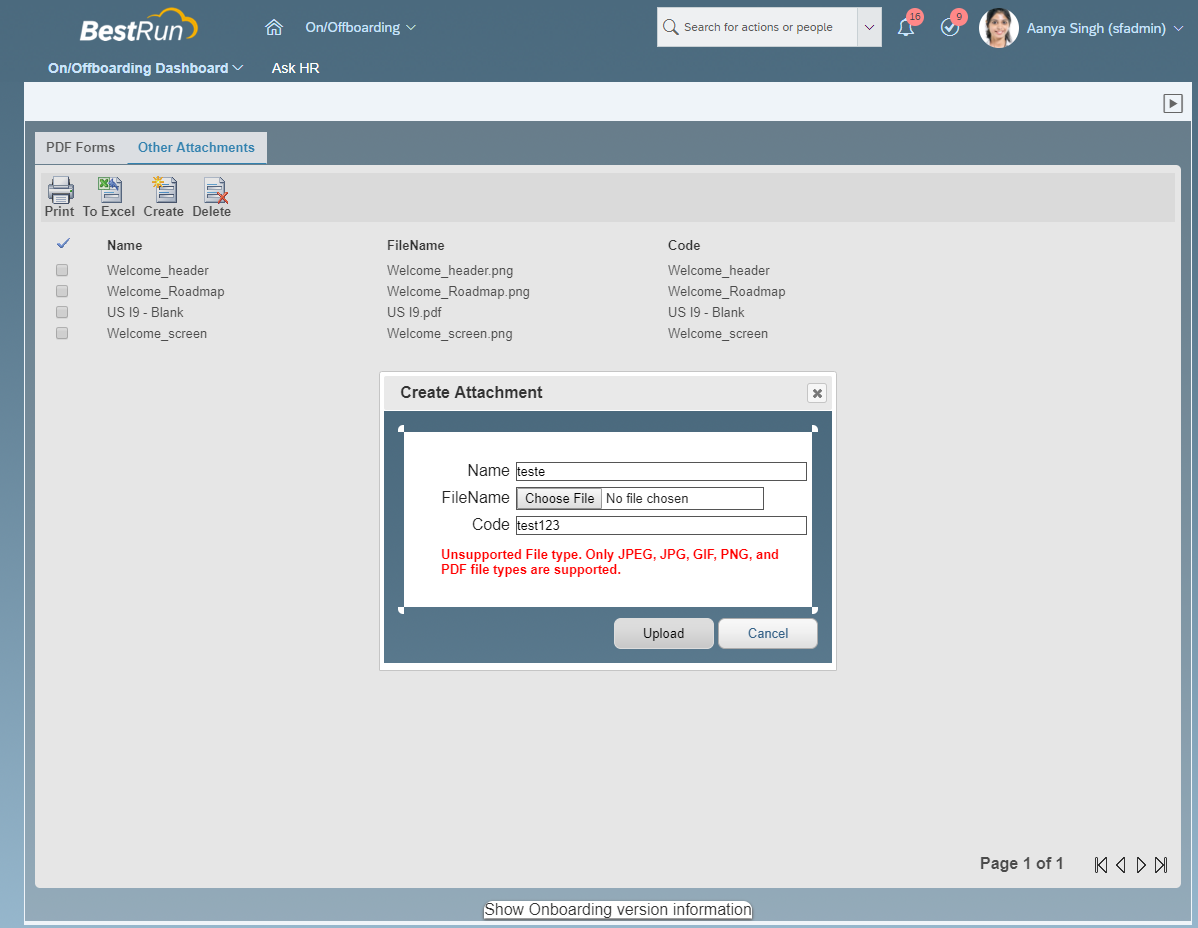Screen dimensions: 1198x928
Task: Click the Page 1 of 1 text
Action: [x=1022, y=863]
